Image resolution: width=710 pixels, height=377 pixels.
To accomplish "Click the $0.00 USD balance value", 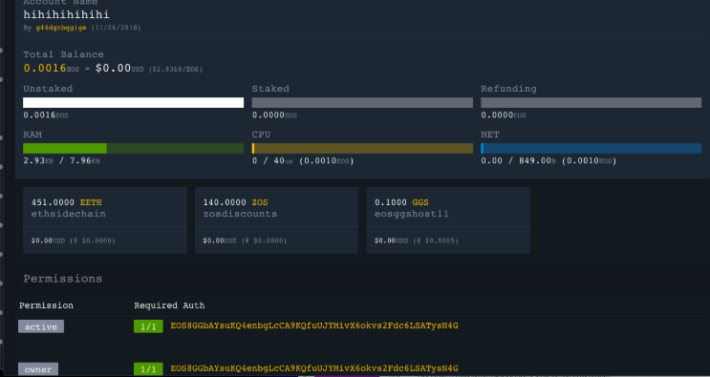I will [120, 69].
